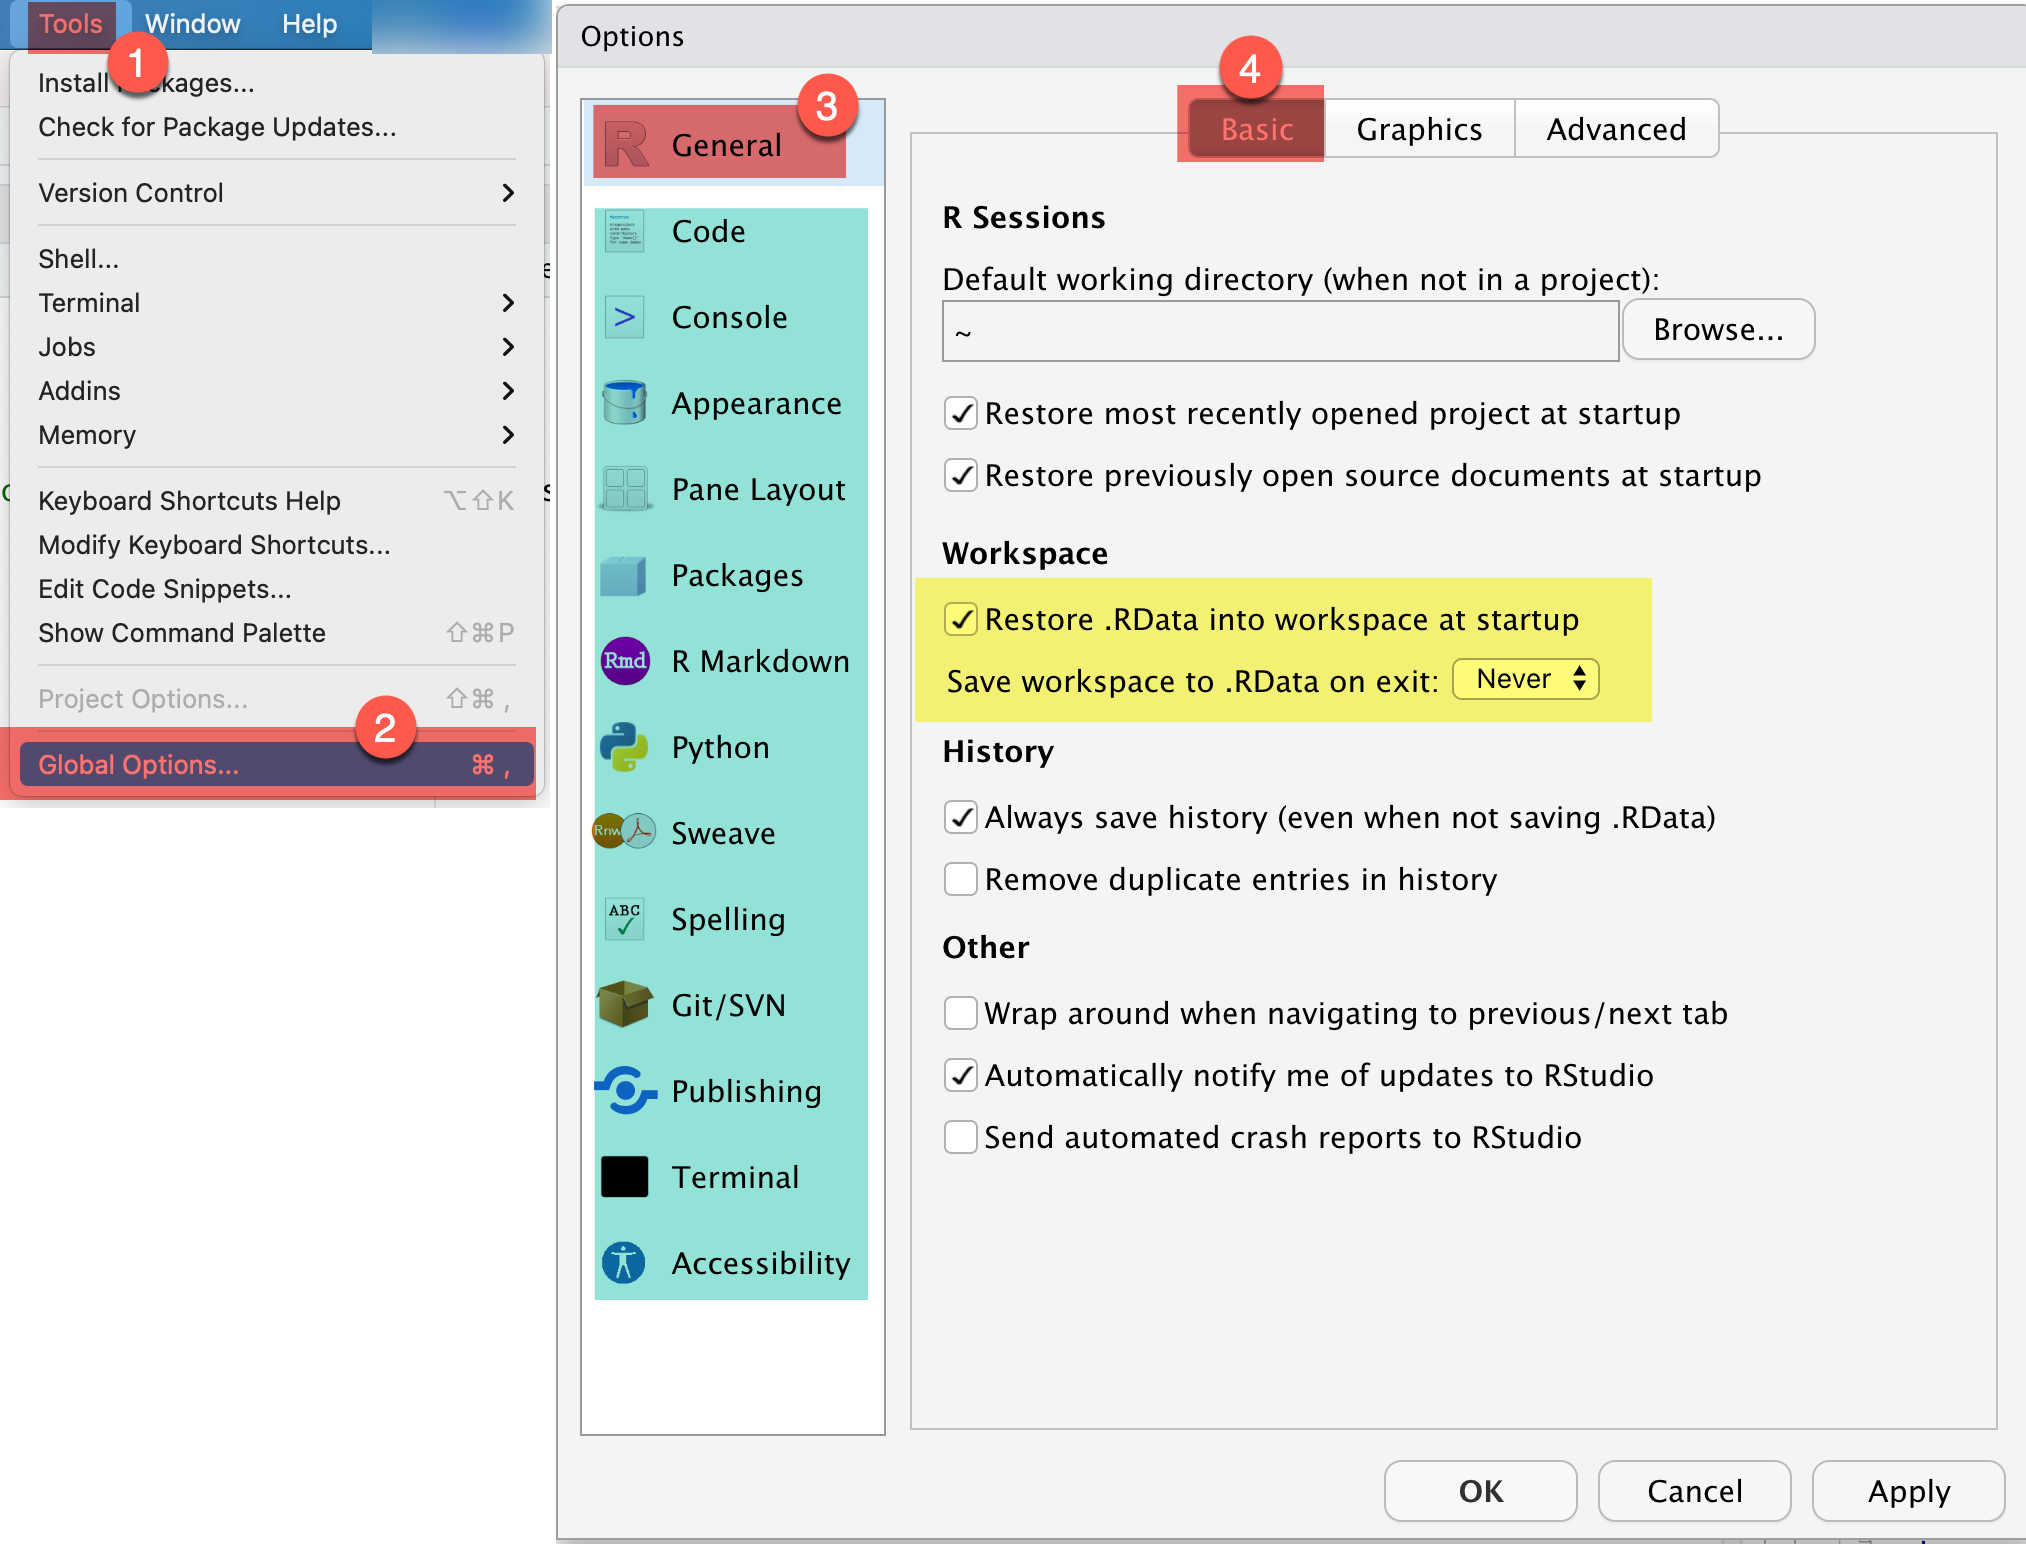Toggle Restore most recently opened project checkbox
Image resolution: width=2026 pixels, height=1544 pixels.
tap(961, 413)
